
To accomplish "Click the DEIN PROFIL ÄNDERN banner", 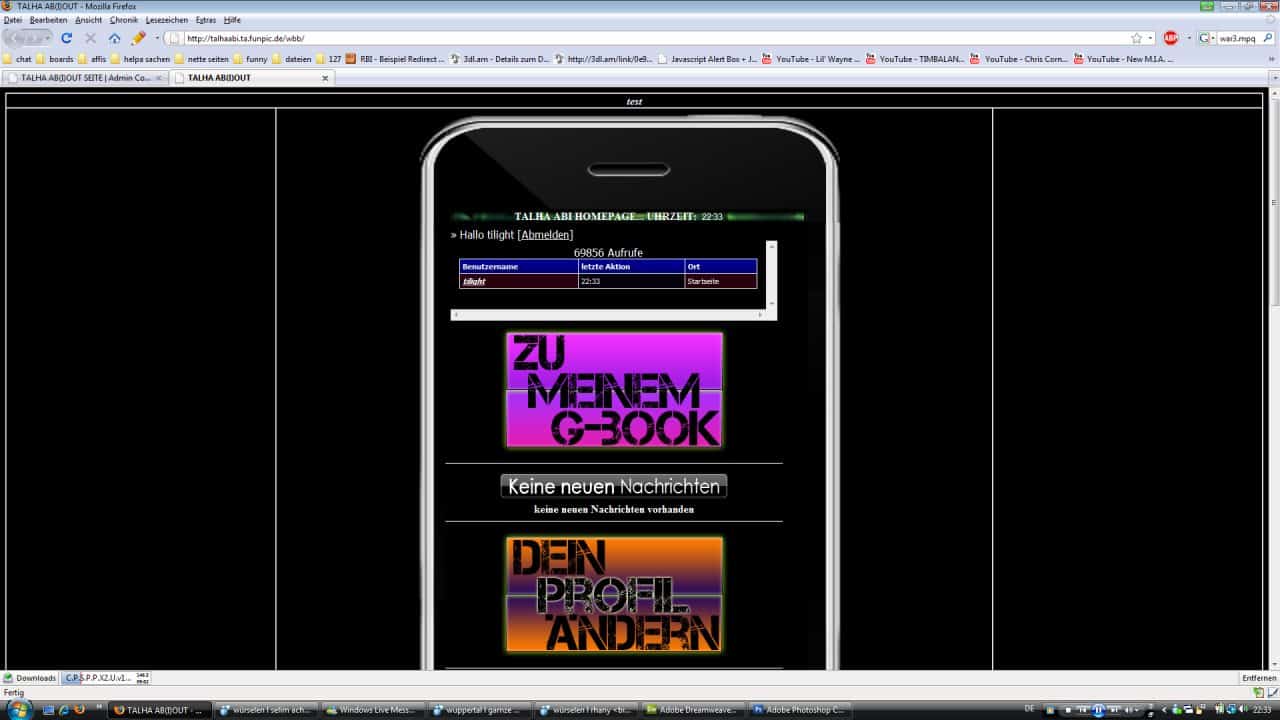I will 614,595.
